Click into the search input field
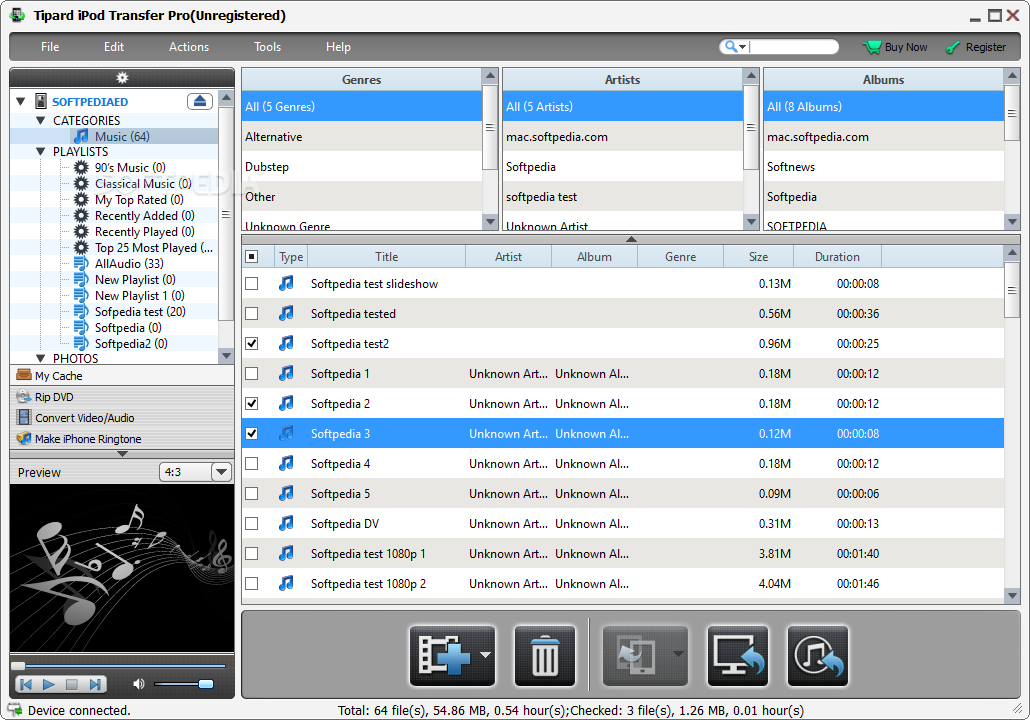This screenshot has width=1030, height=720. tap(793, 47)
